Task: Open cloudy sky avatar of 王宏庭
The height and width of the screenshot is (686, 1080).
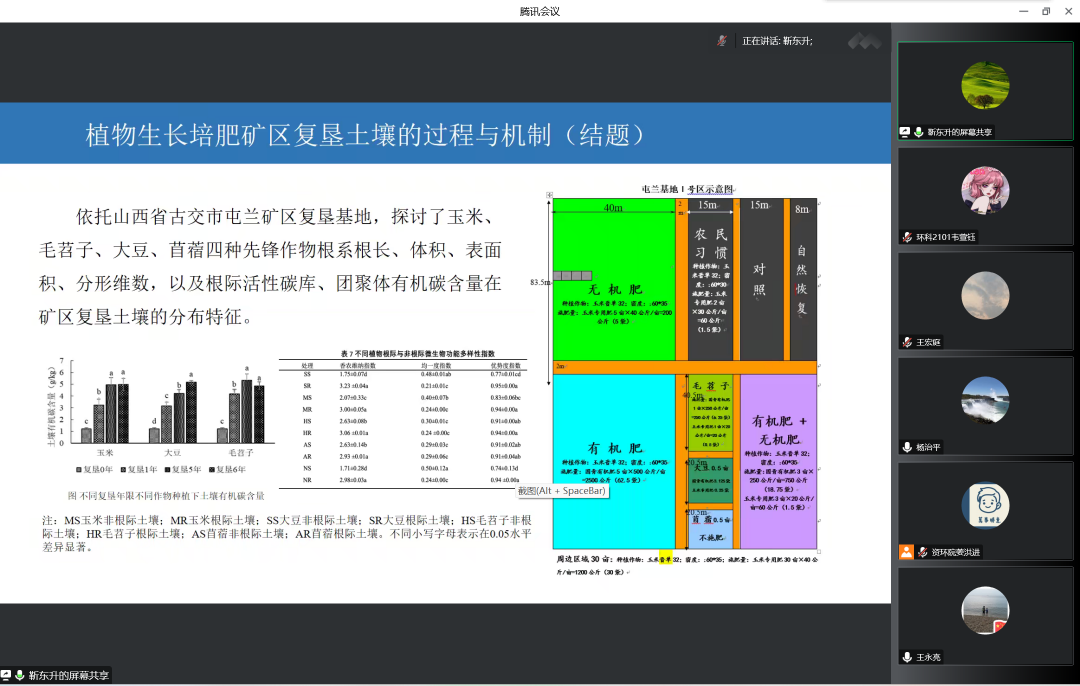Action: (985, 295)
